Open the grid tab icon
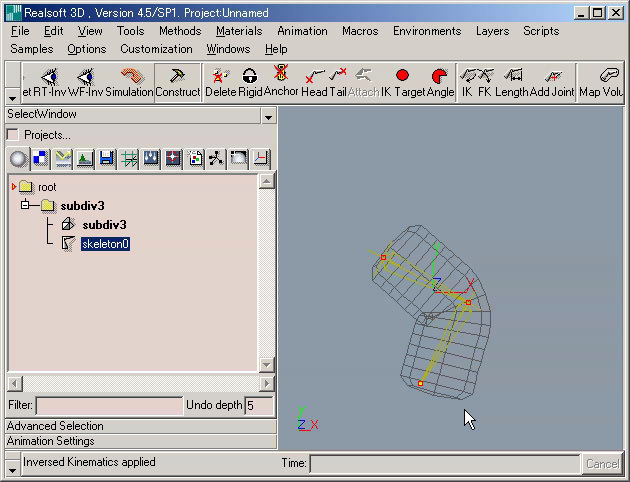 tap(129, 159)
